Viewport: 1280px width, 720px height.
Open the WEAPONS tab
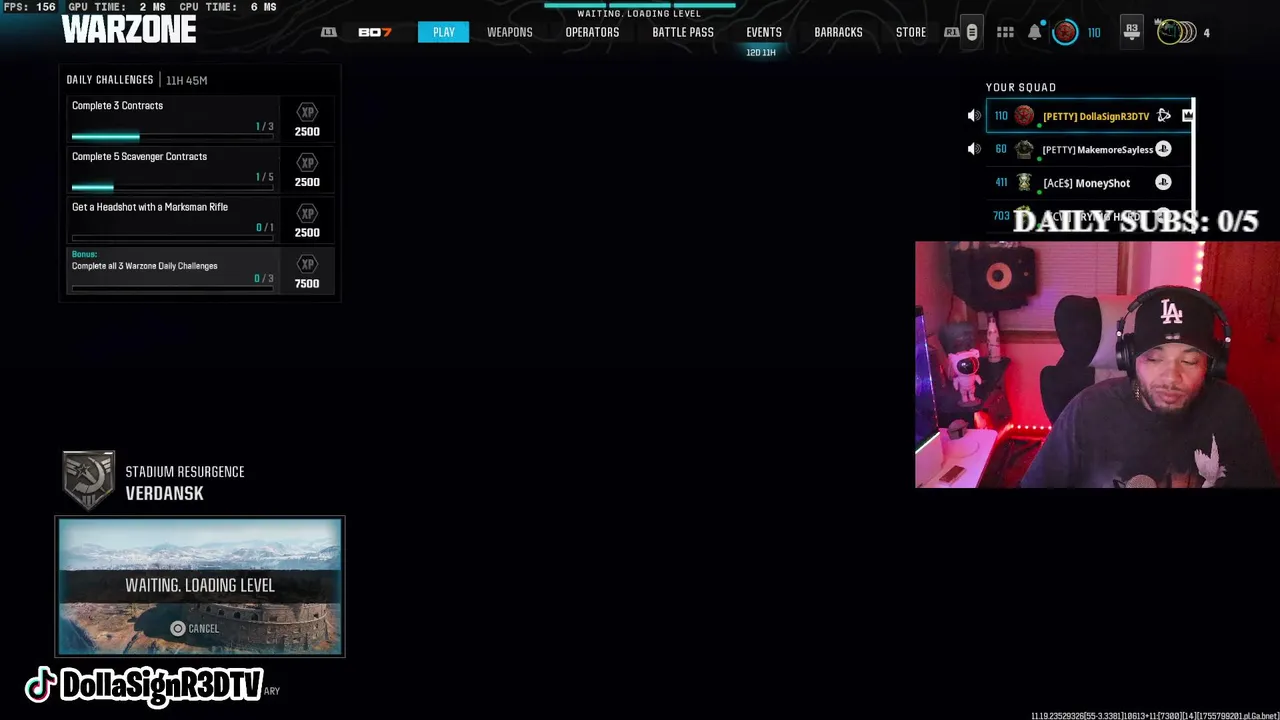pyautogui.click(x=510, y=32)
